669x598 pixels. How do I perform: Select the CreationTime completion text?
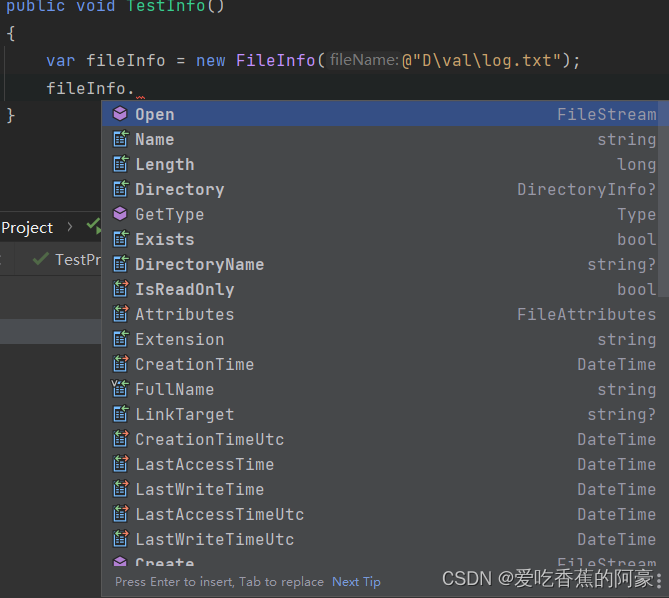(x=195, y=364)
